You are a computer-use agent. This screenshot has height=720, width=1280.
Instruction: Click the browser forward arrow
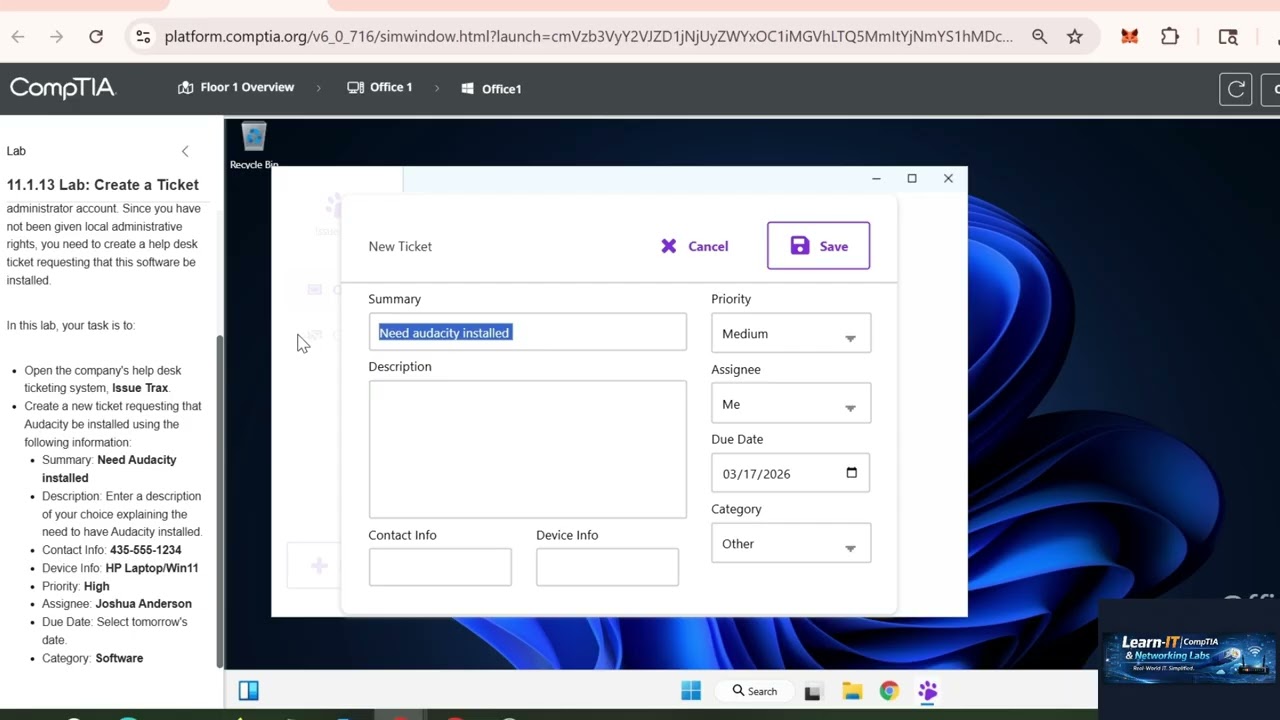pos(57,37)
